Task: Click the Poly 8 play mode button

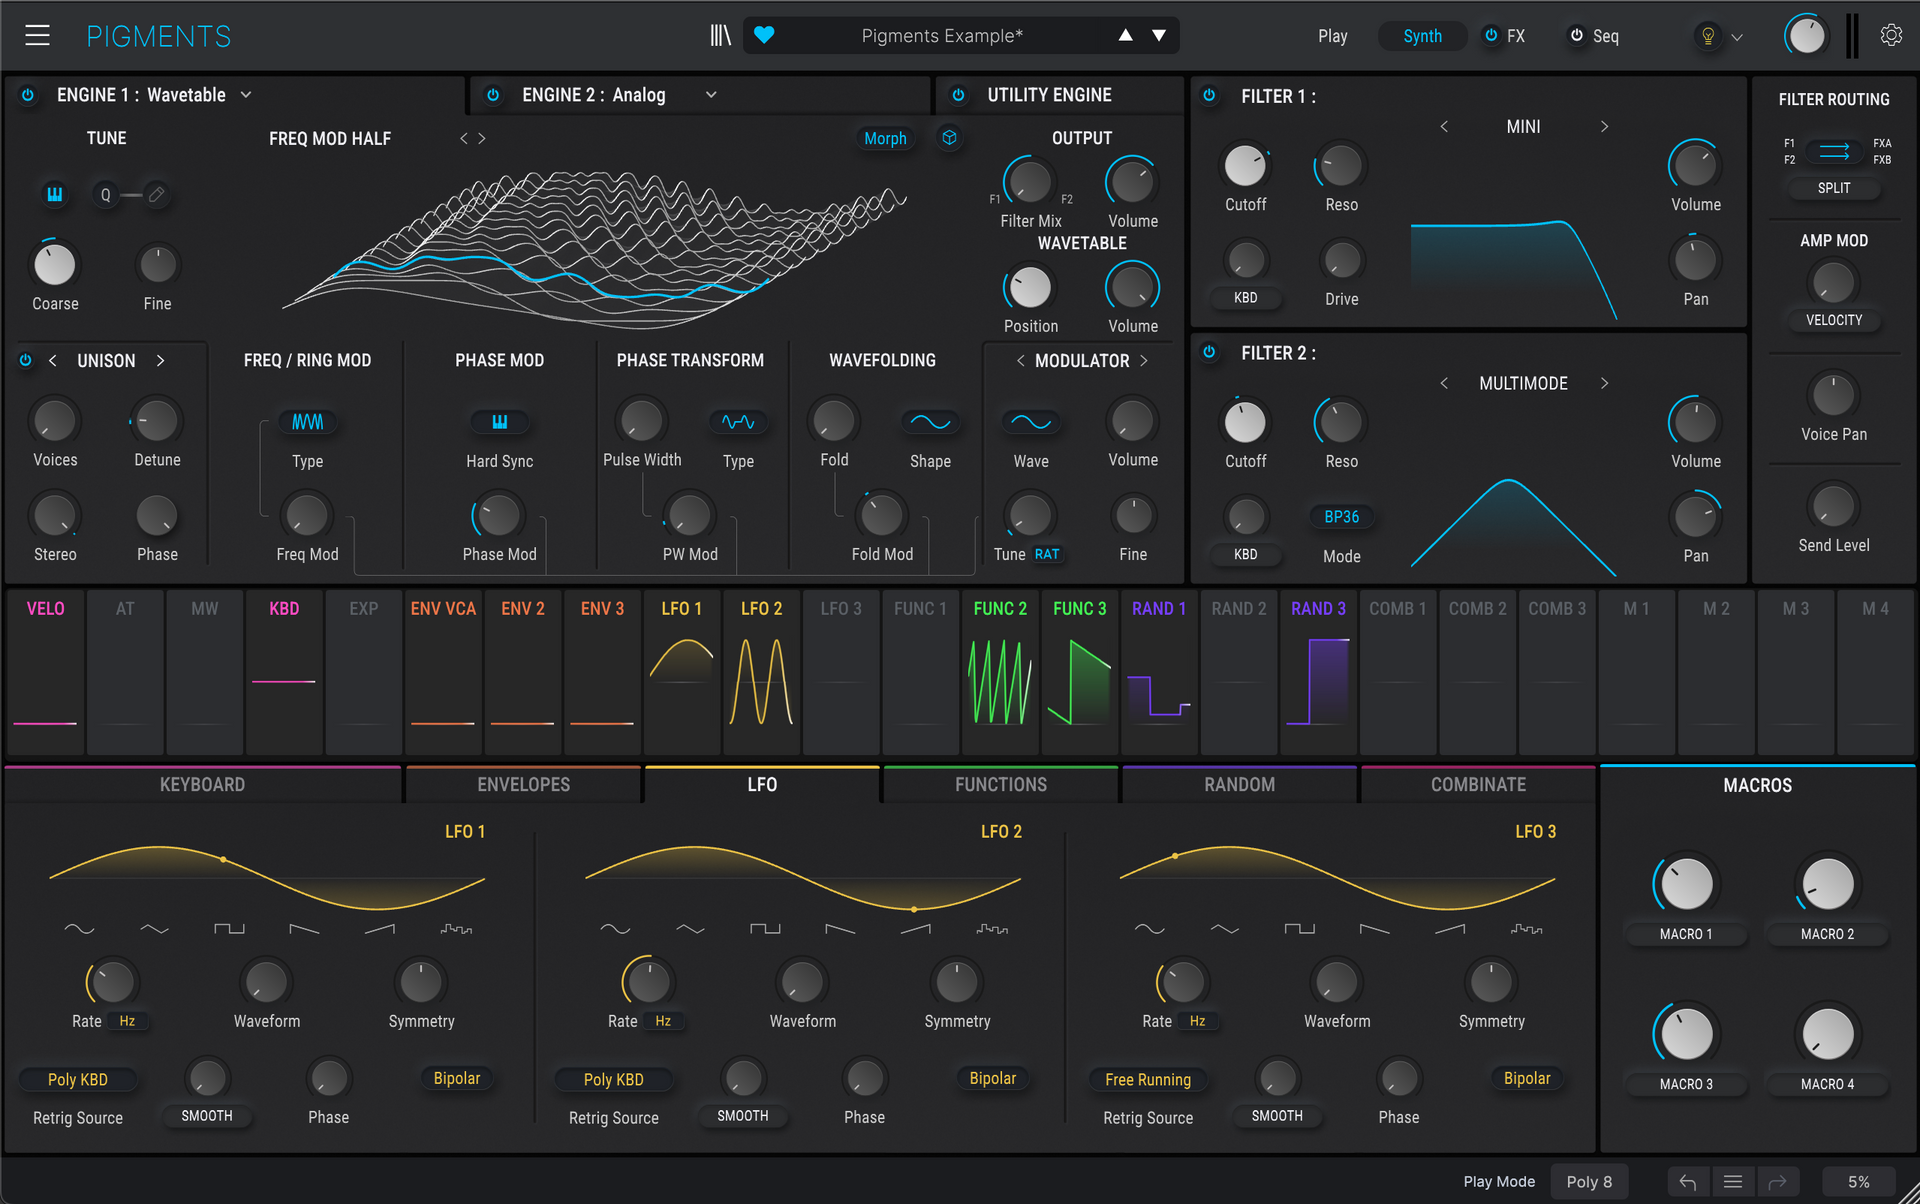Action: click(1589, 1182)
